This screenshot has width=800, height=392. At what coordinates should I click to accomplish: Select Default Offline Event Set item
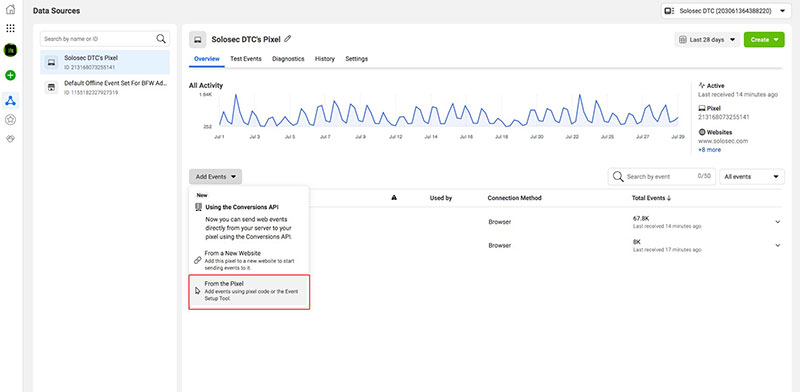point(105,88)
